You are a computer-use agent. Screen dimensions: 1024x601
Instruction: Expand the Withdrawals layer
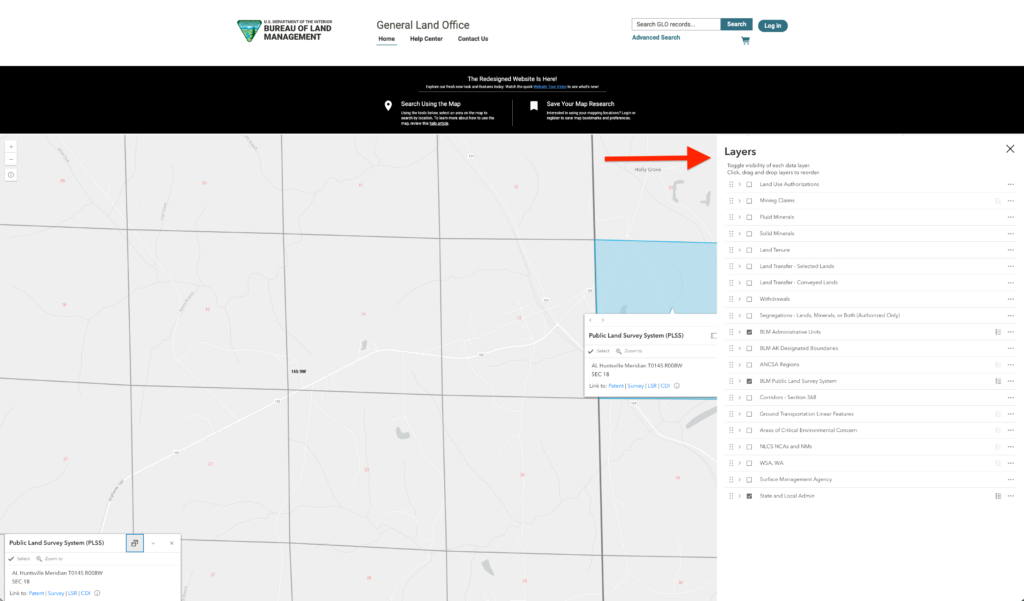(740, 299)
